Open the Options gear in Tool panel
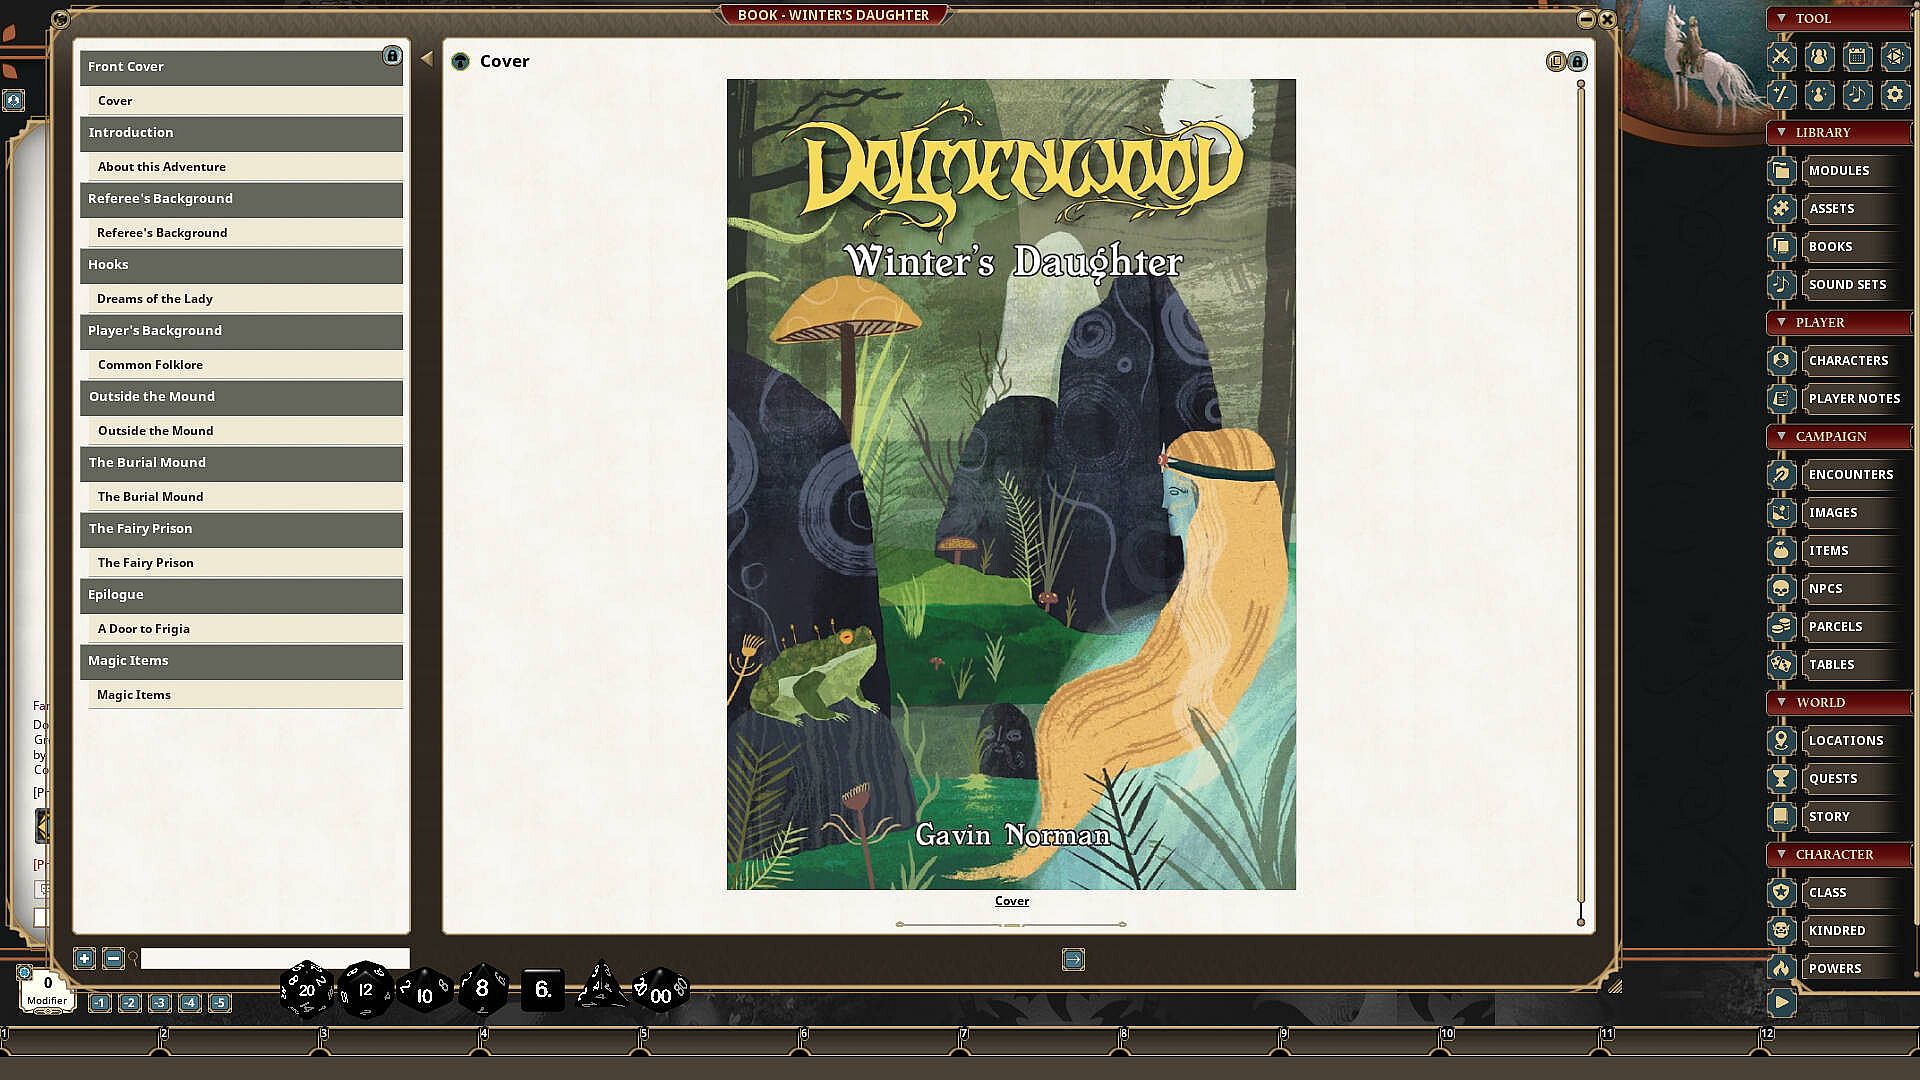The width and height of the screenshot is (1920, 1080). (1895, 95)
